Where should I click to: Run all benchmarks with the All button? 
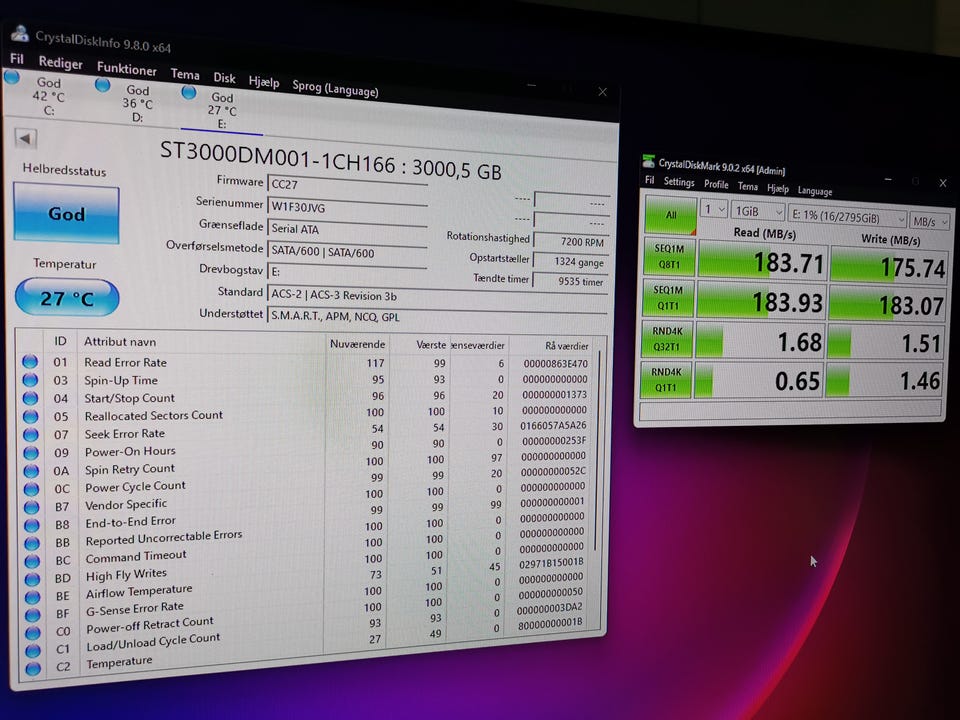(x=671, y=215)
